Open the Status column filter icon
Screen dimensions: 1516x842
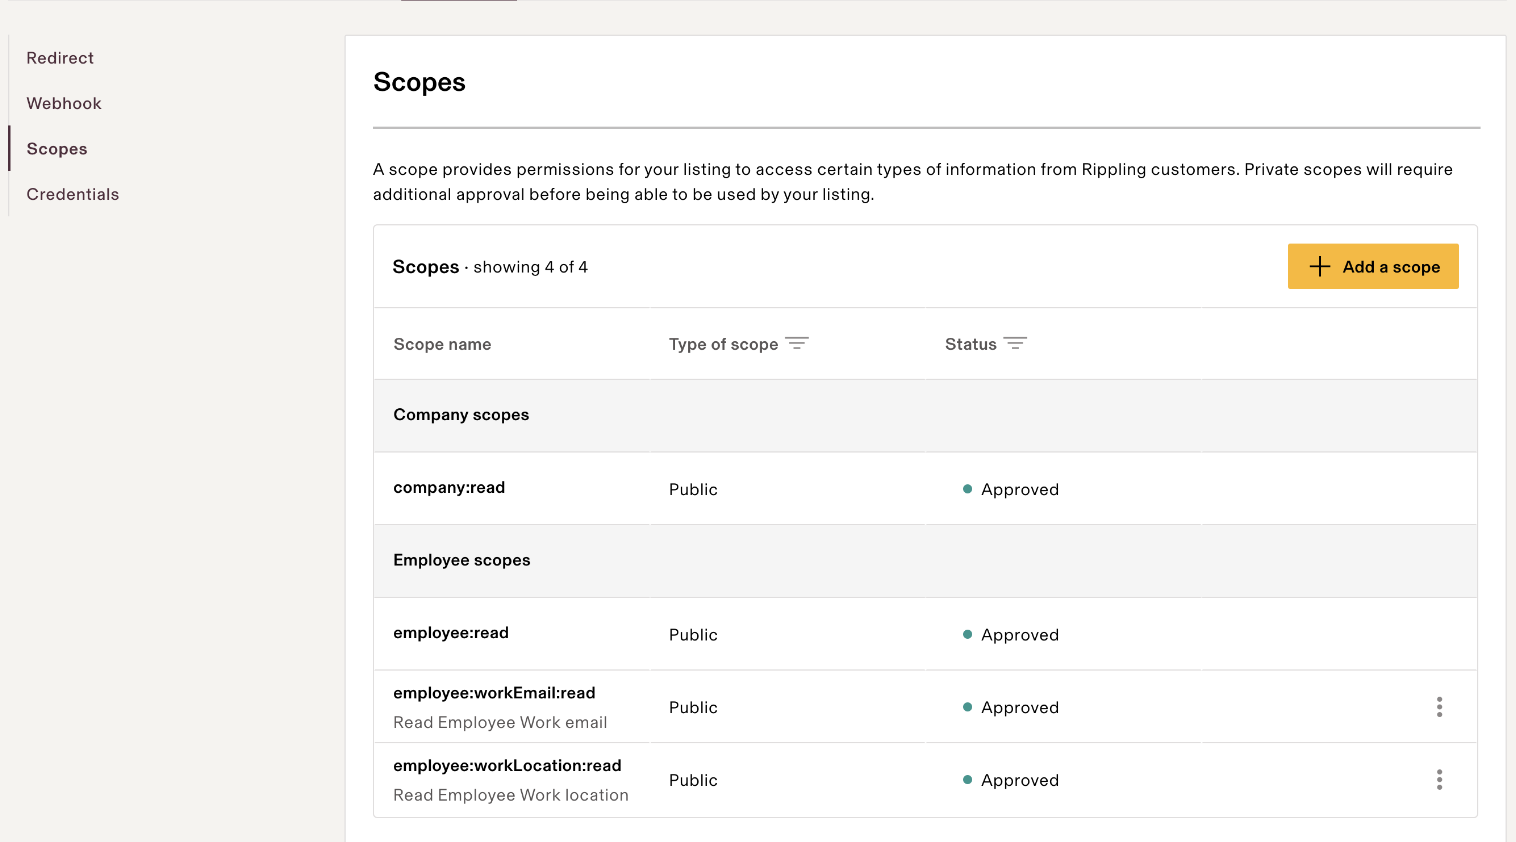[1015, 343]
